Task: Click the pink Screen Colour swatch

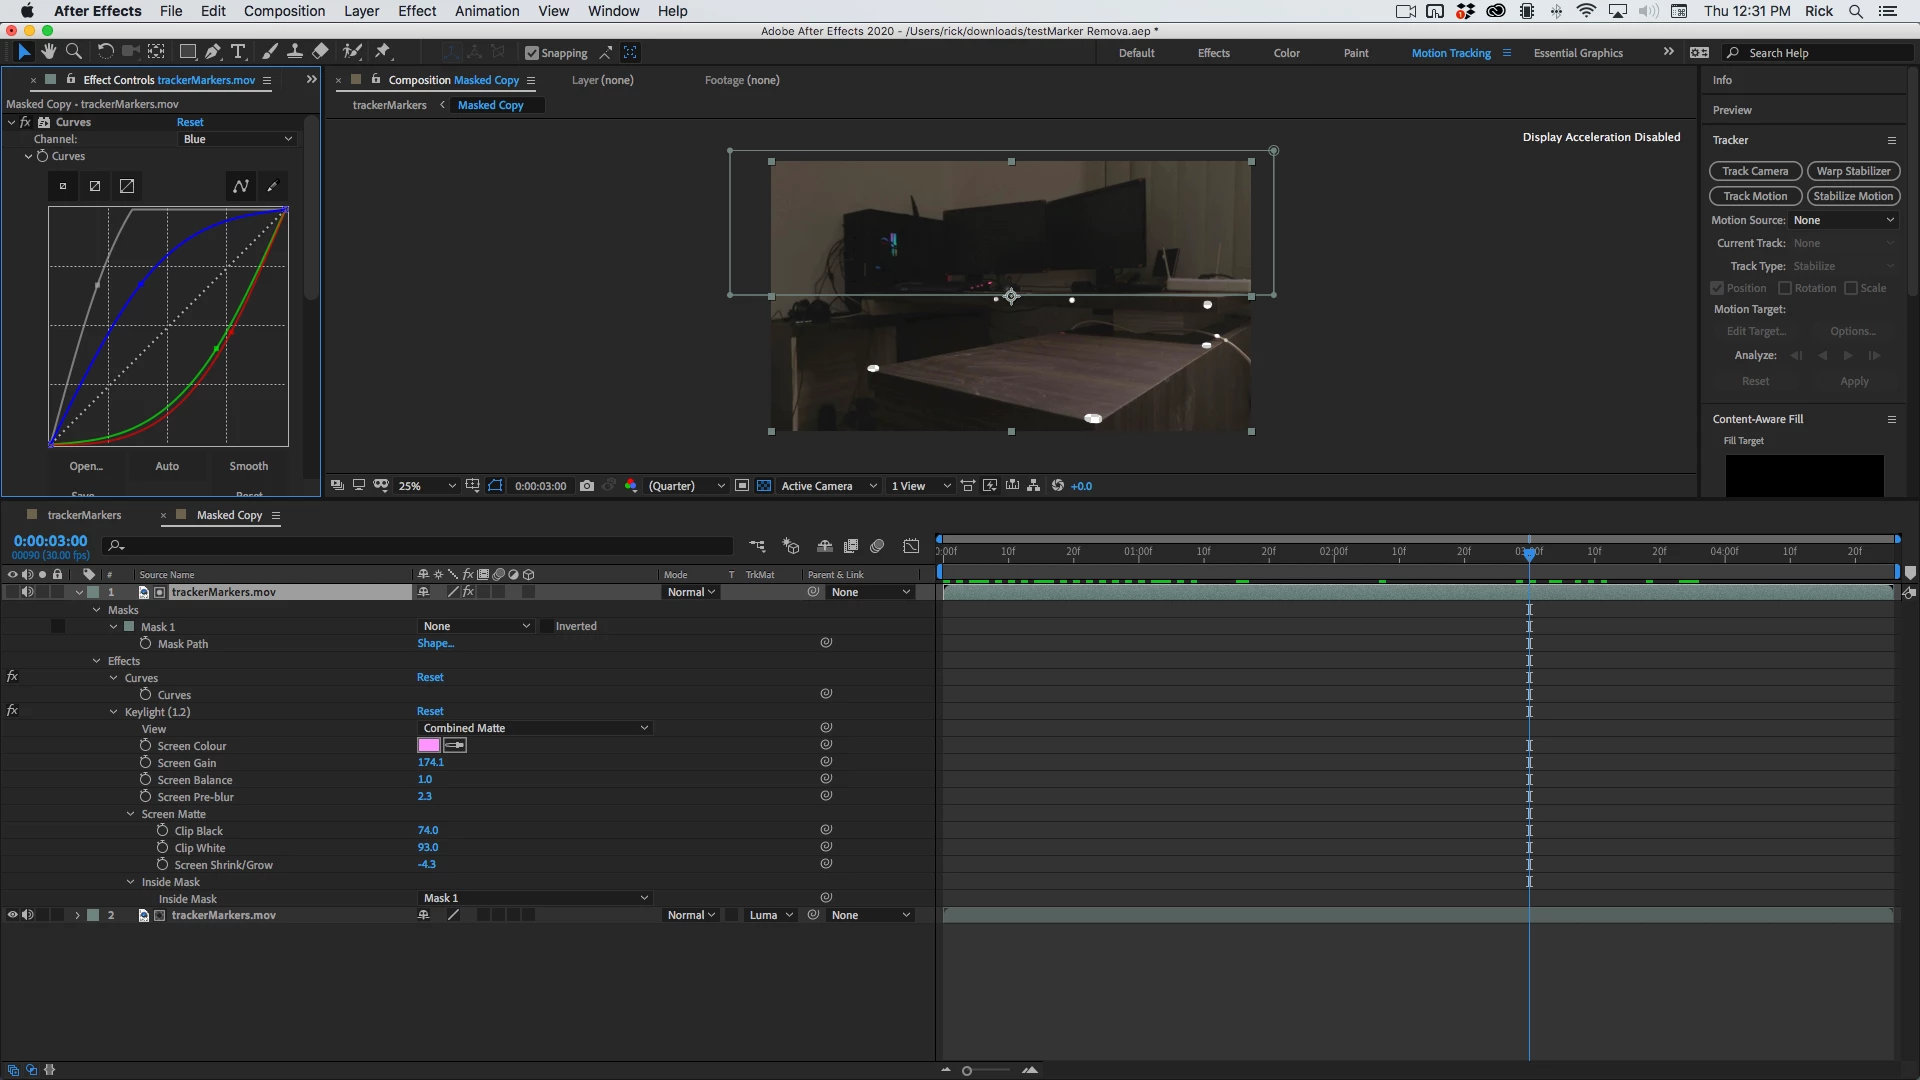Action: [x=429, y=745]
